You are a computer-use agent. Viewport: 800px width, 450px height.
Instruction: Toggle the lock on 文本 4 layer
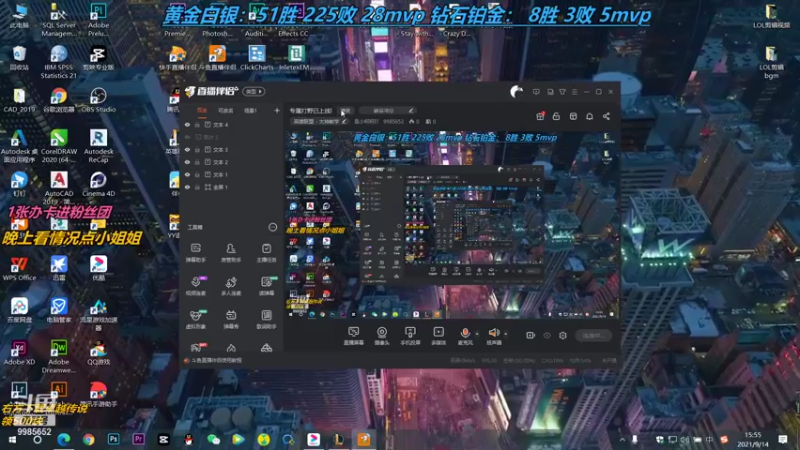click(x=197, y=124)
